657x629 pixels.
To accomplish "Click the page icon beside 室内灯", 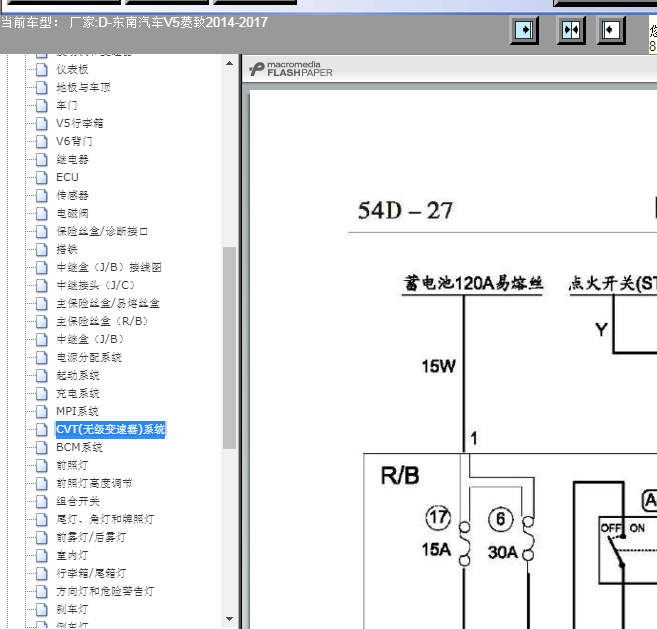I will pos(41,556).
